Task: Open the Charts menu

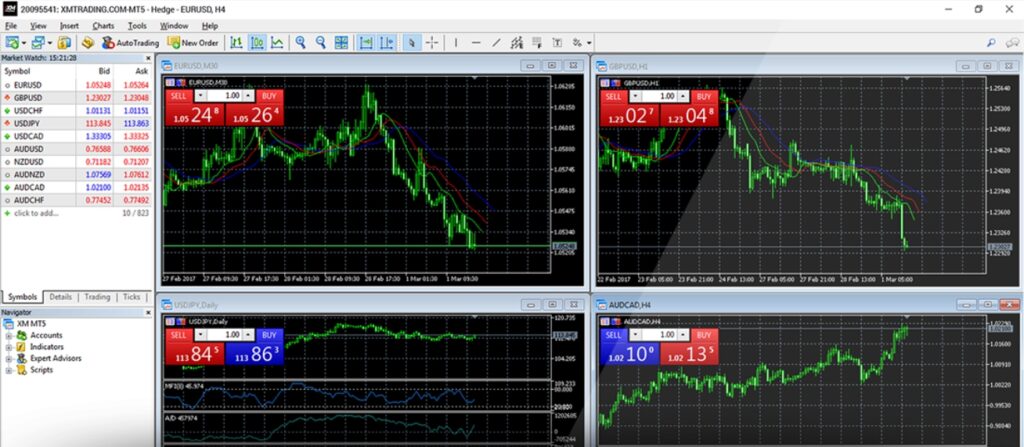Action: pyautogui.click(x=102, y=25)
